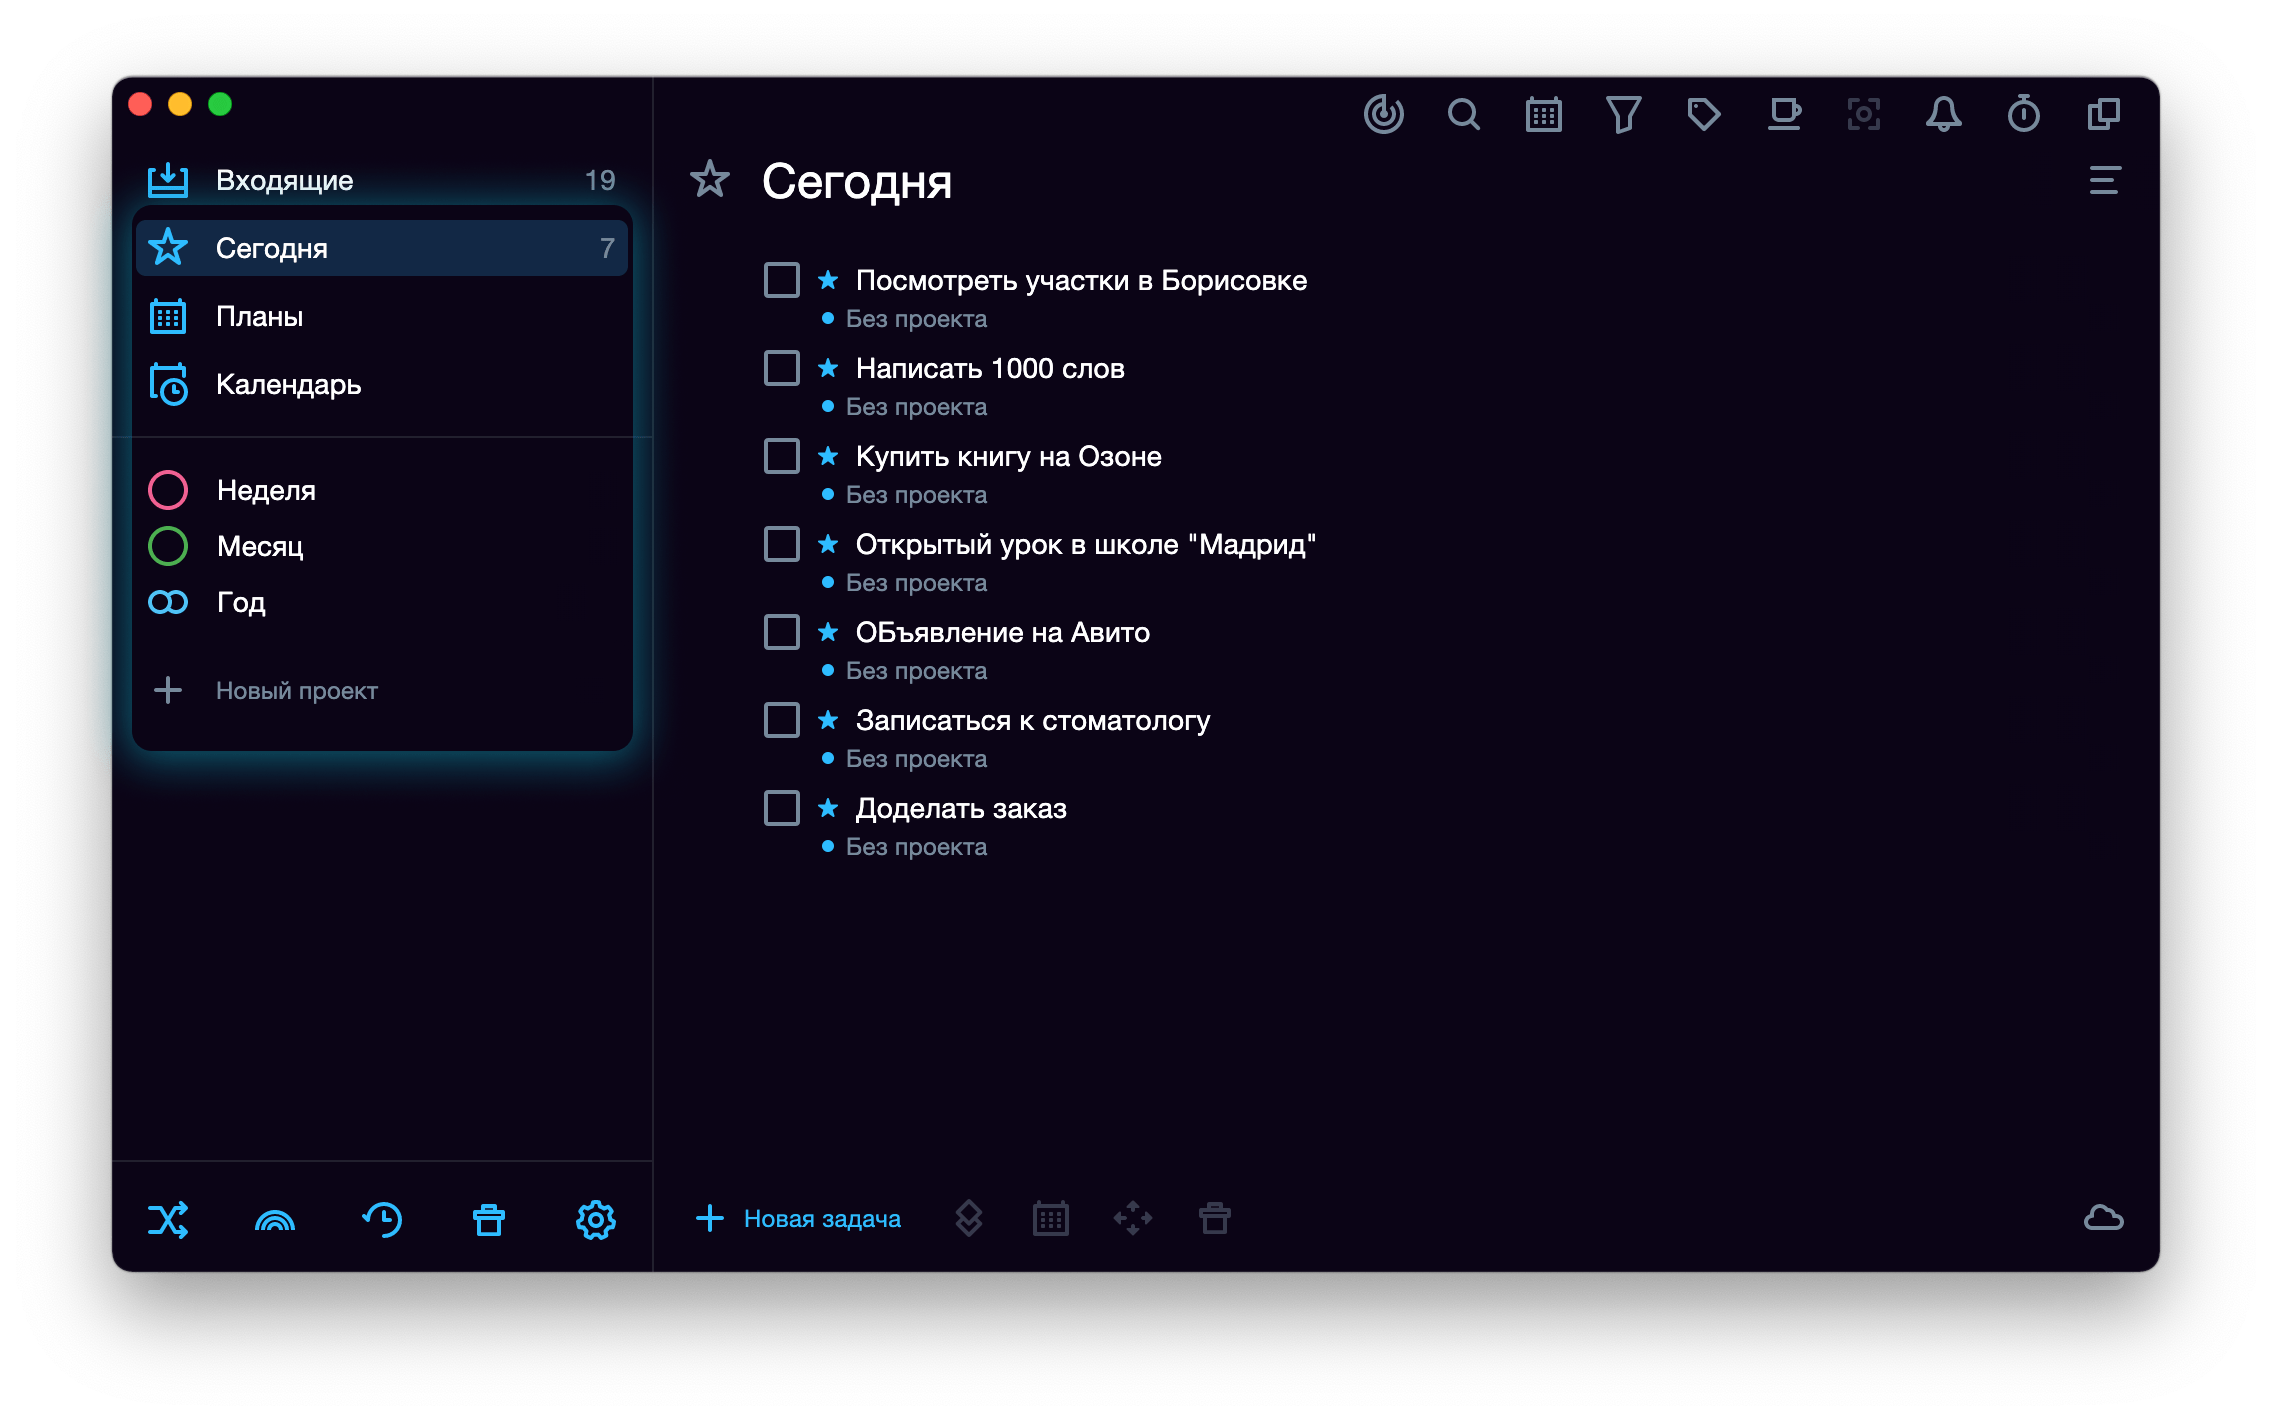This screenshot has height=1420, width=2272.
Task: Check the Открытый урок в школе task
Action: pos(782,544)
